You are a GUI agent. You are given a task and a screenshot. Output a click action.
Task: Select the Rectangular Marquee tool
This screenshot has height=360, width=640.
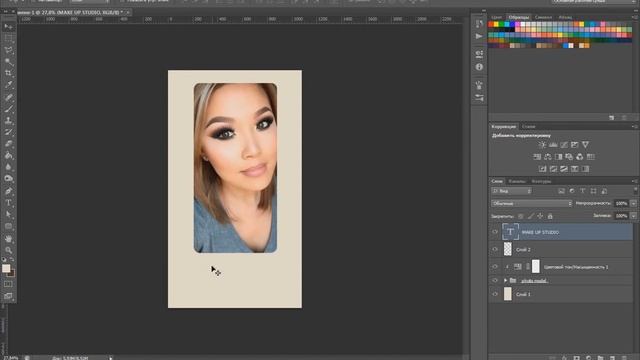[9, 39]
